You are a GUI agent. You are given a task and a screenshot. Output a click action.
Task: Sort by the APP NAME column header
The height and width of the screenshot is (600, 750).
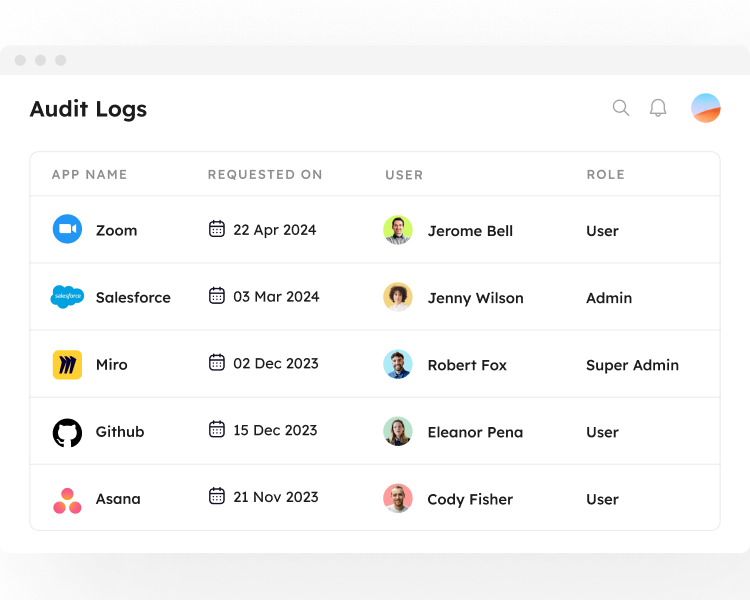click(x=90, y=174)
